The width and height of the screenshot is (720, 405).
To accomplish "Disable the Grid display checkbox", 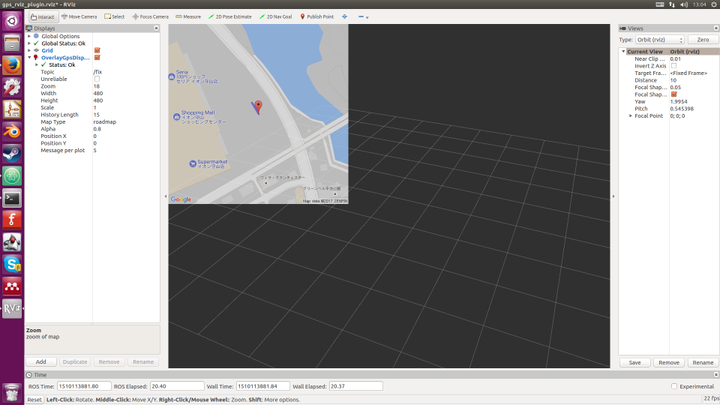I will pos(97,50).
